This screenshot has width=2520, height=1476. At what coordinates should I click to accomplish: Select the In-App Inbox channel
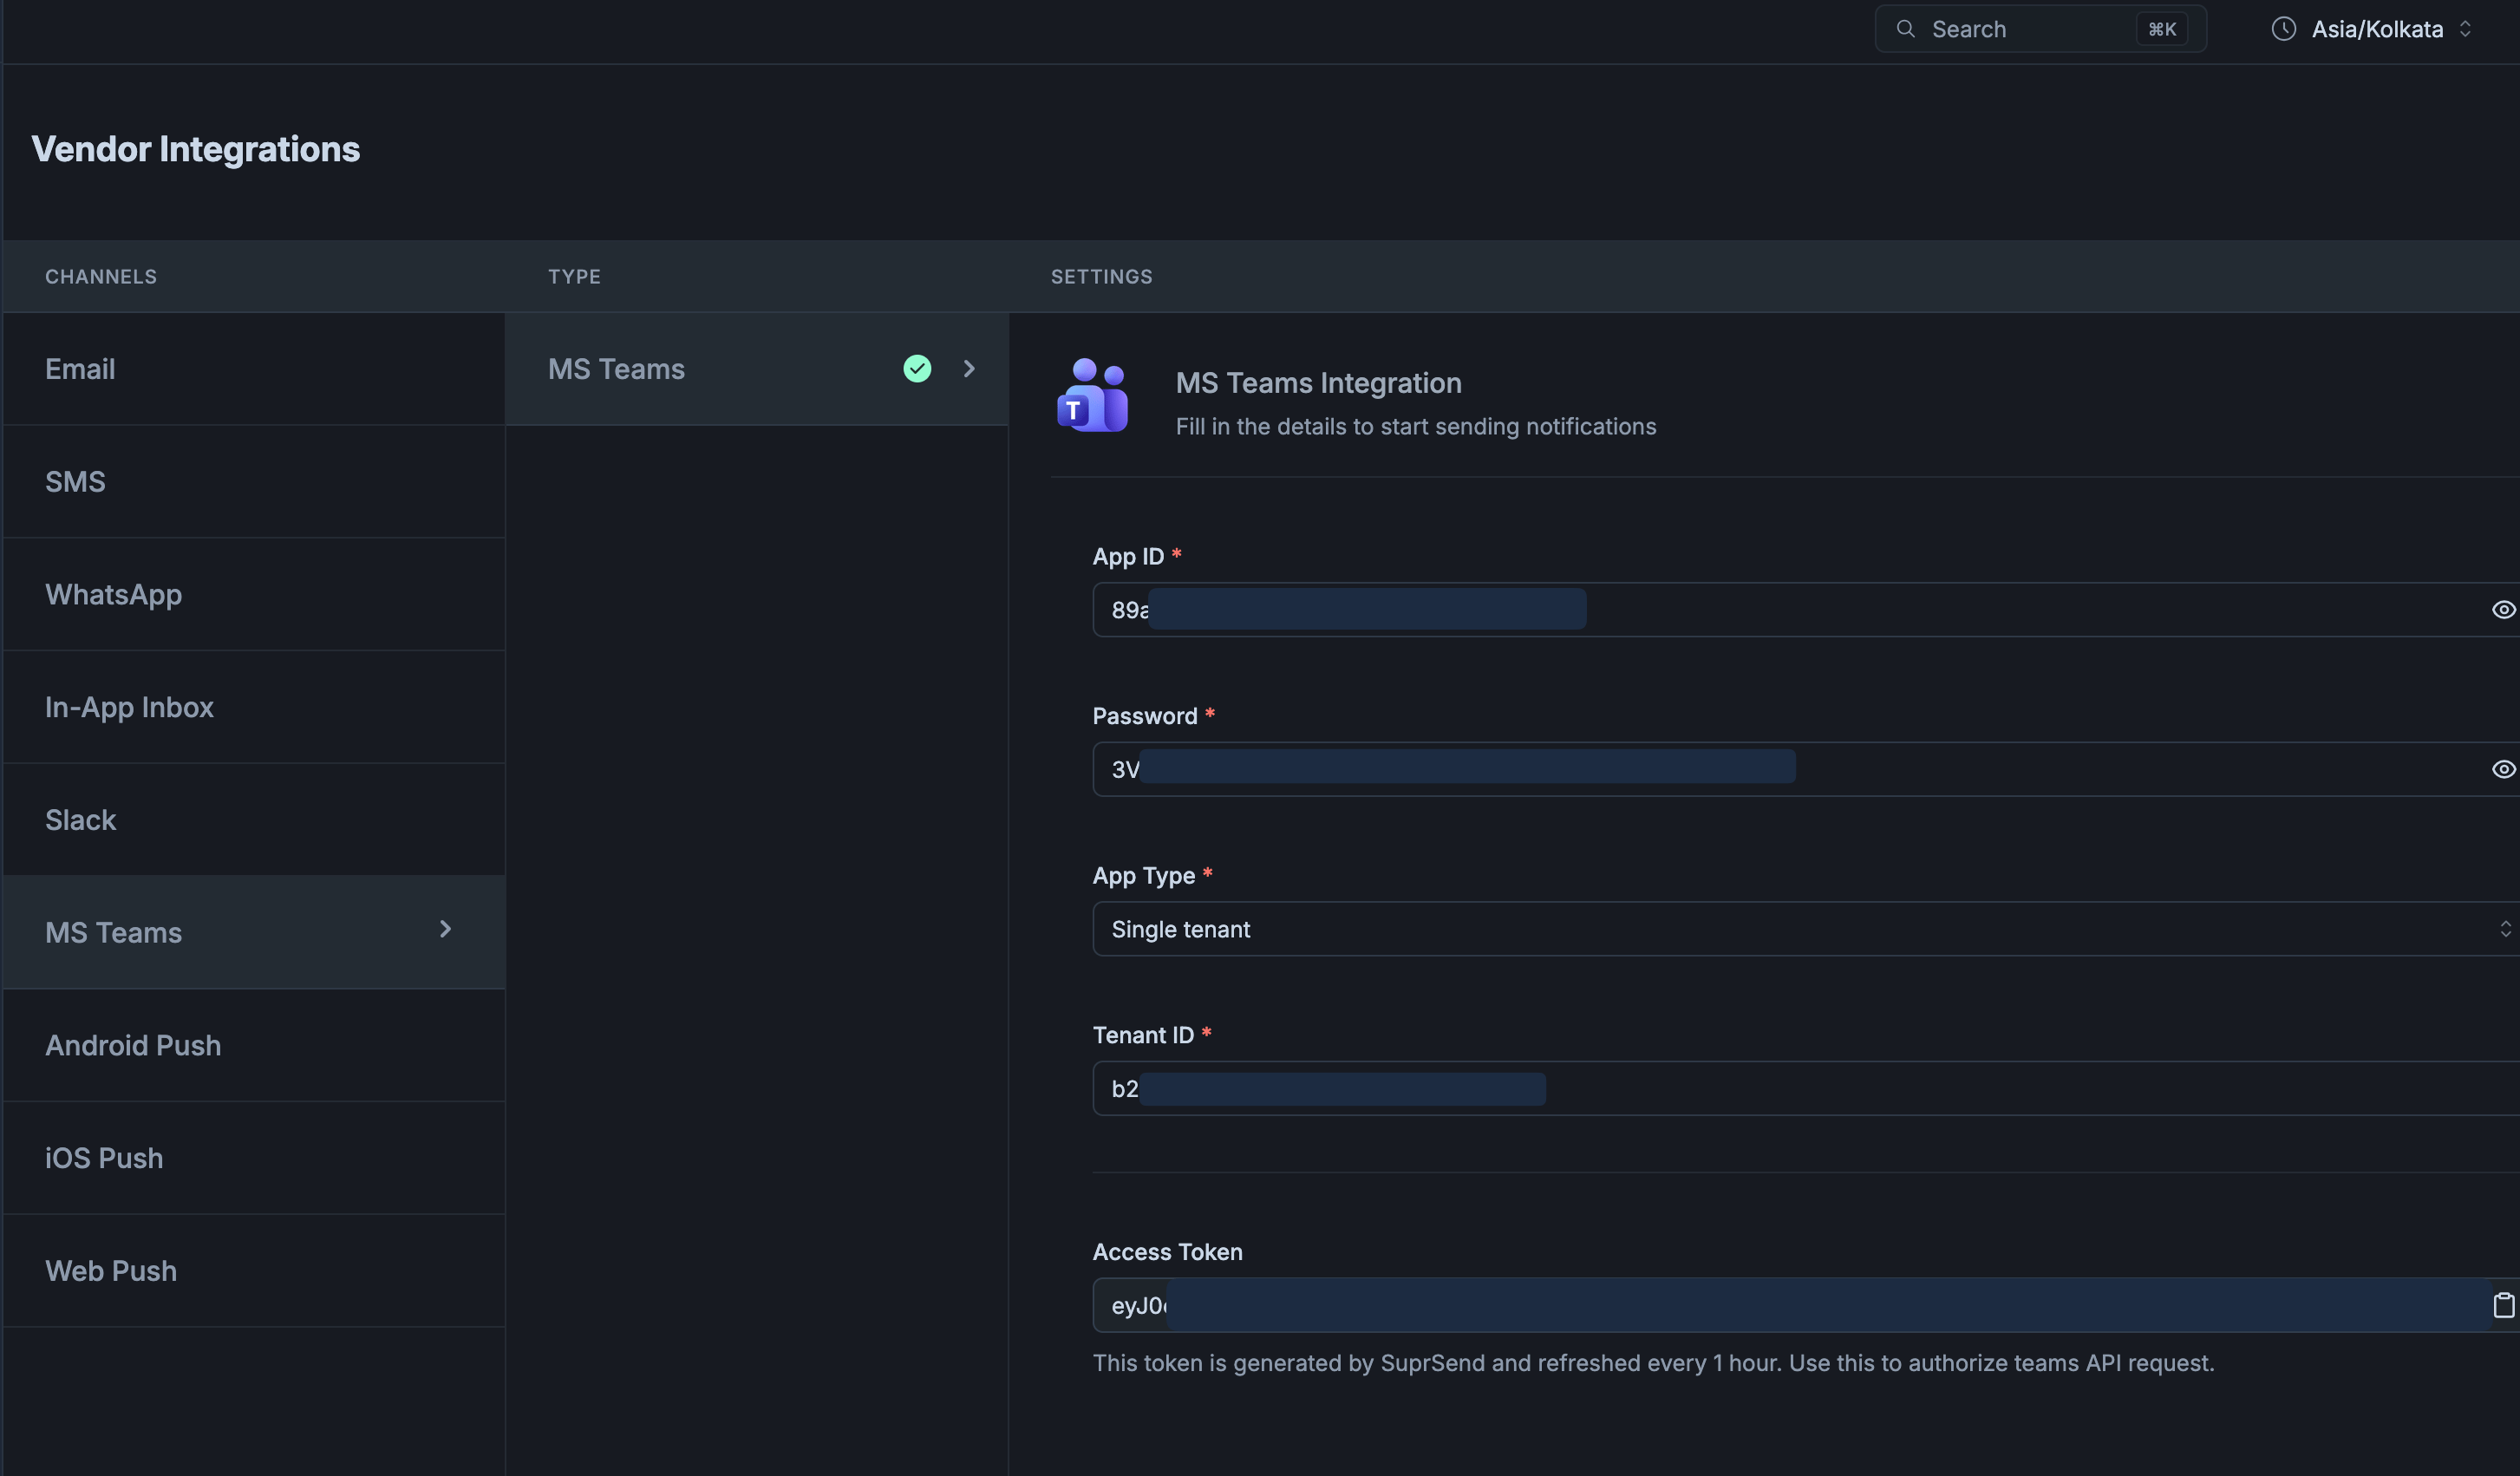click(254, 707)
